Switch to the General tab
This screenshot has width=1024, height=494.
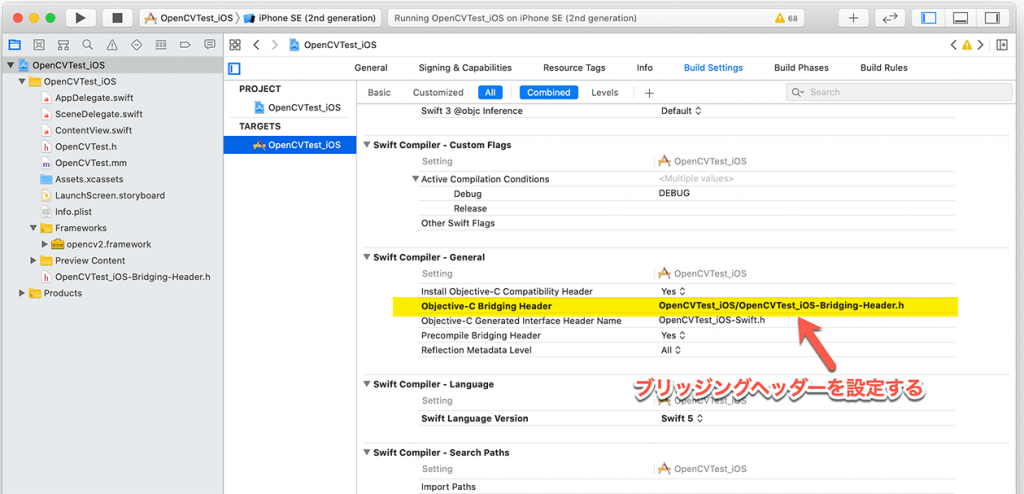(x=371, y=68)
